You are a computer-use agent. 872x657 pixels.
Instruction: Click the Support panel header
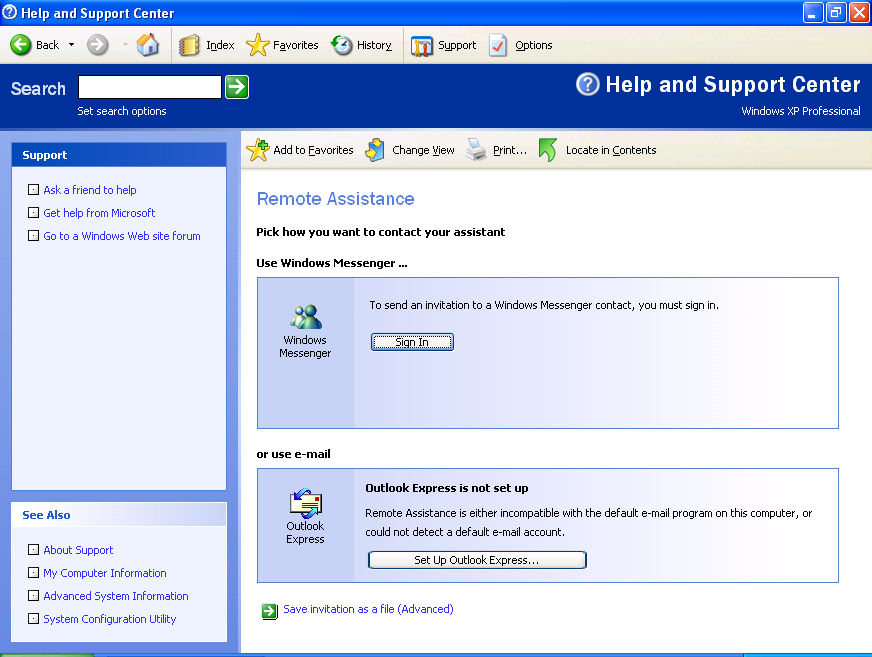pyautogui.click(x=119, y=155)
